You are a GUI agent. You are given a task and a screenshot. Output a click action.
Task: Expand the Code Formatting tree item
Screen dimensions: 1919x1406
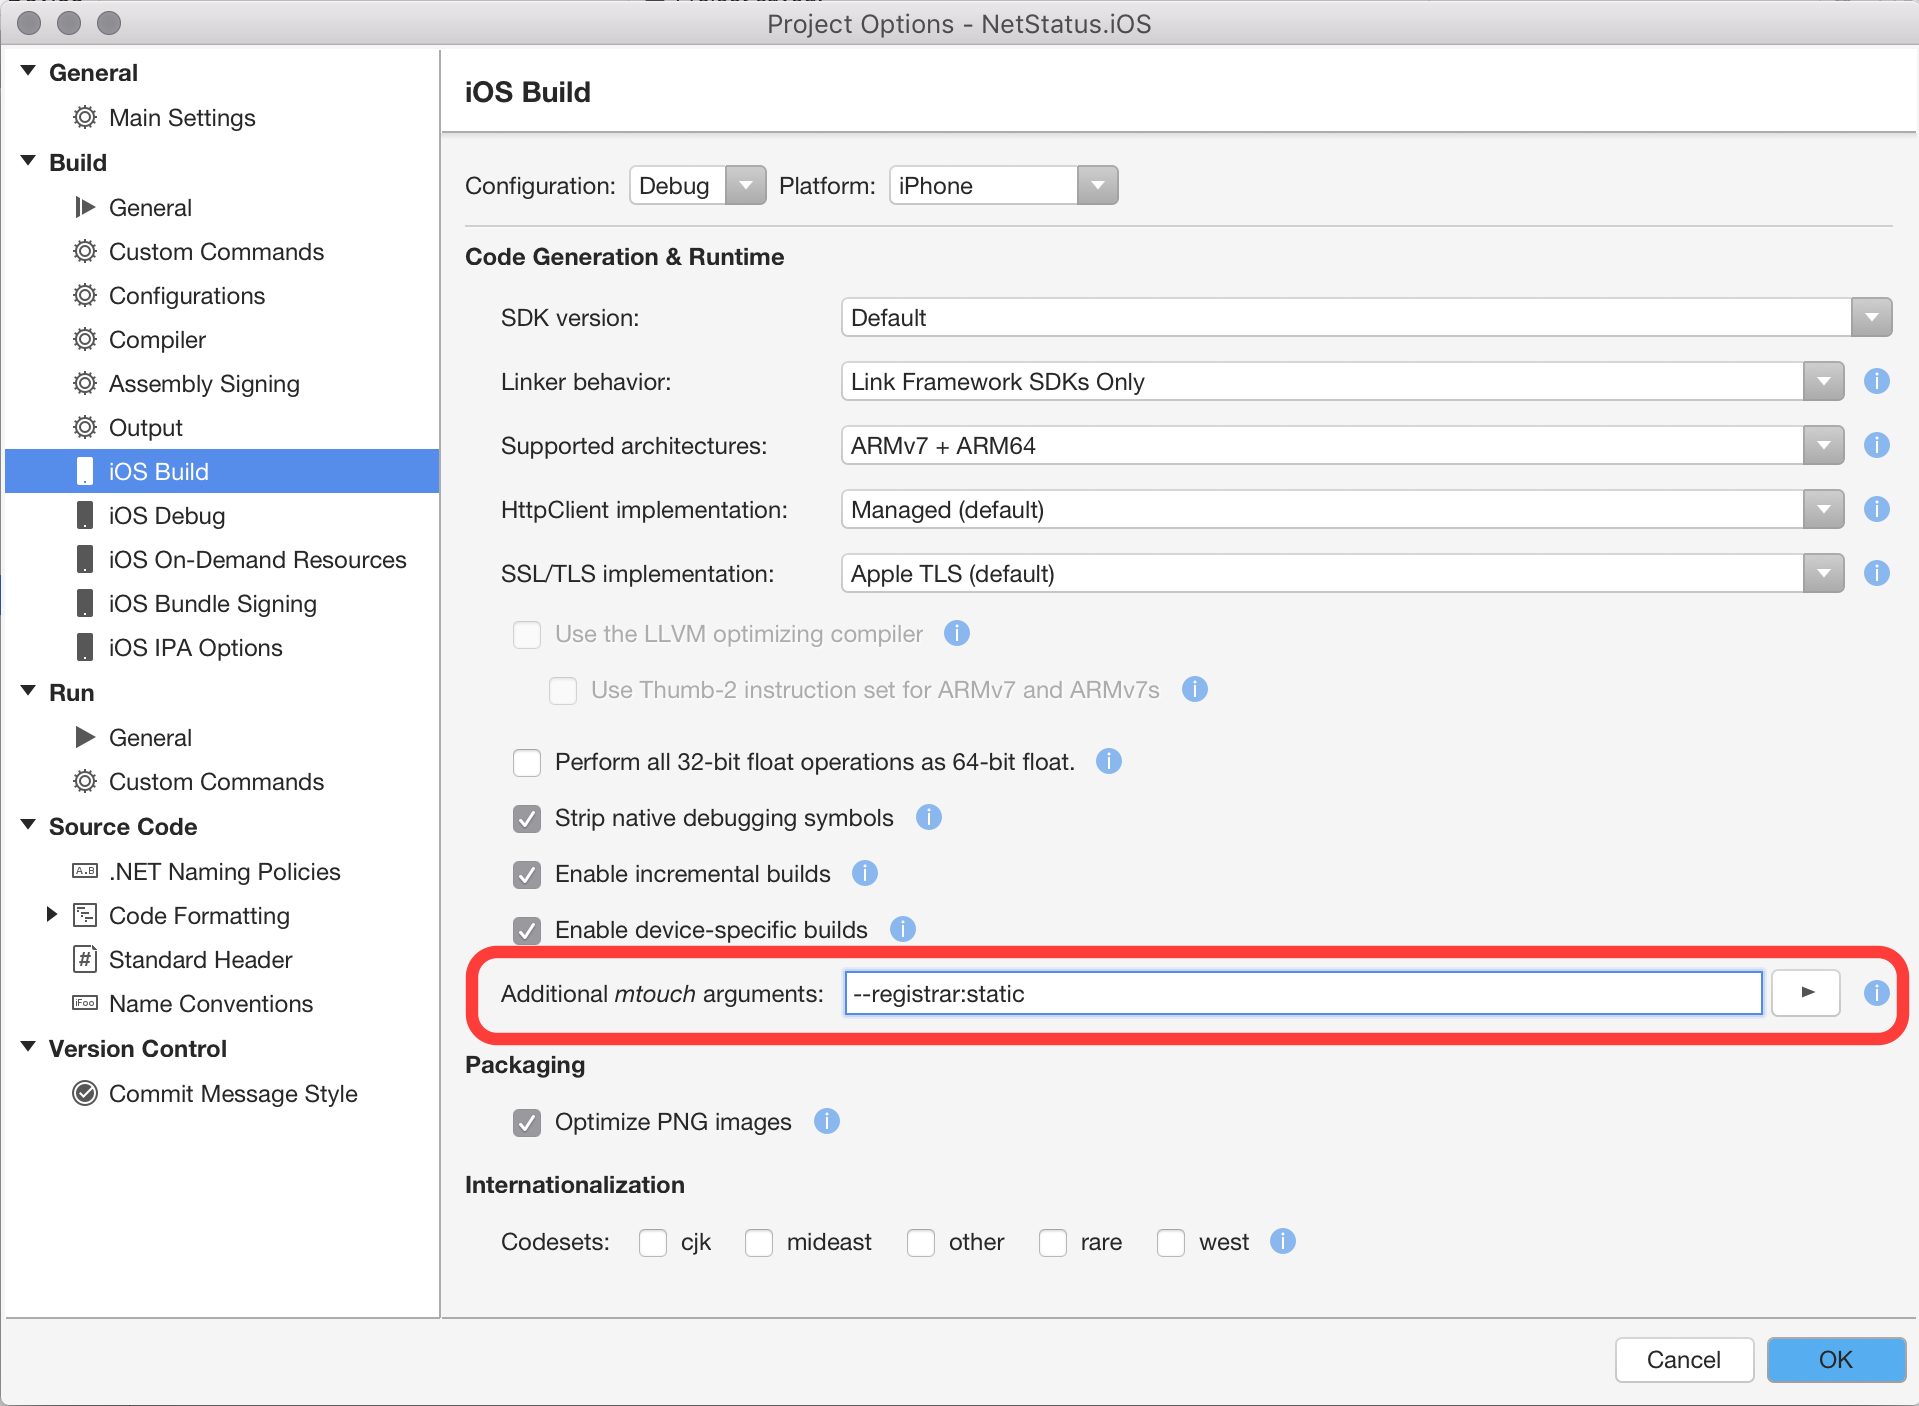(x=52, y=914)
